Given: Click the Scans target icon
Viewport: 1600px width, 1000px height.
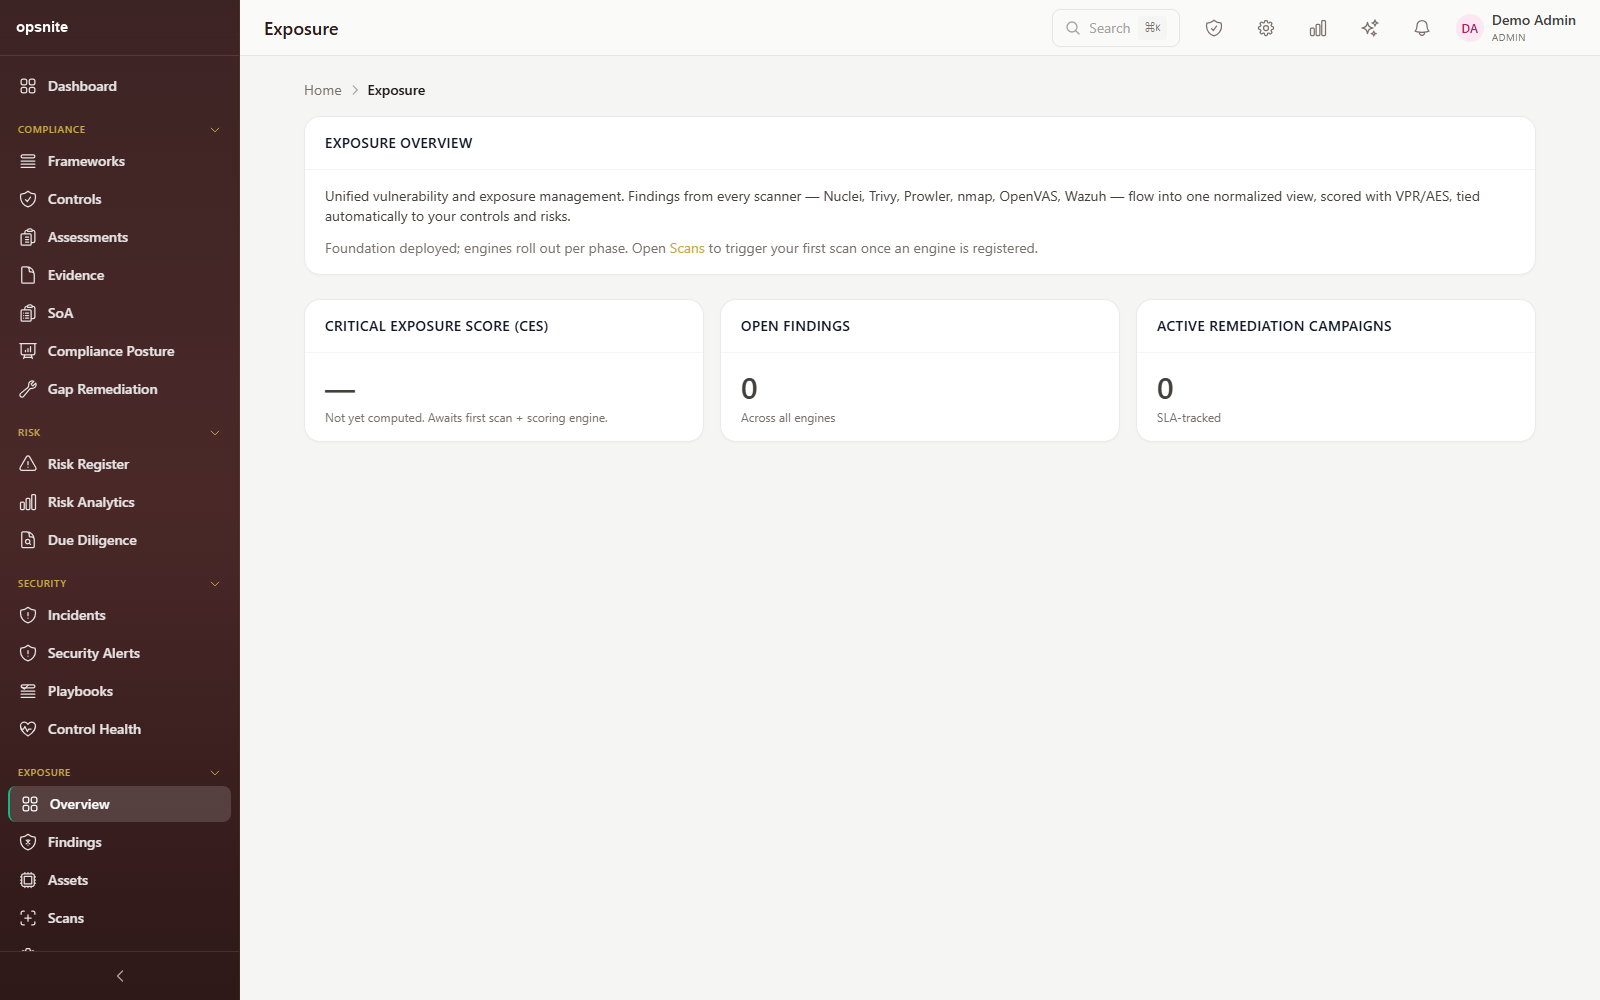Looking at the screenshot, I should (x=28, y=918).
